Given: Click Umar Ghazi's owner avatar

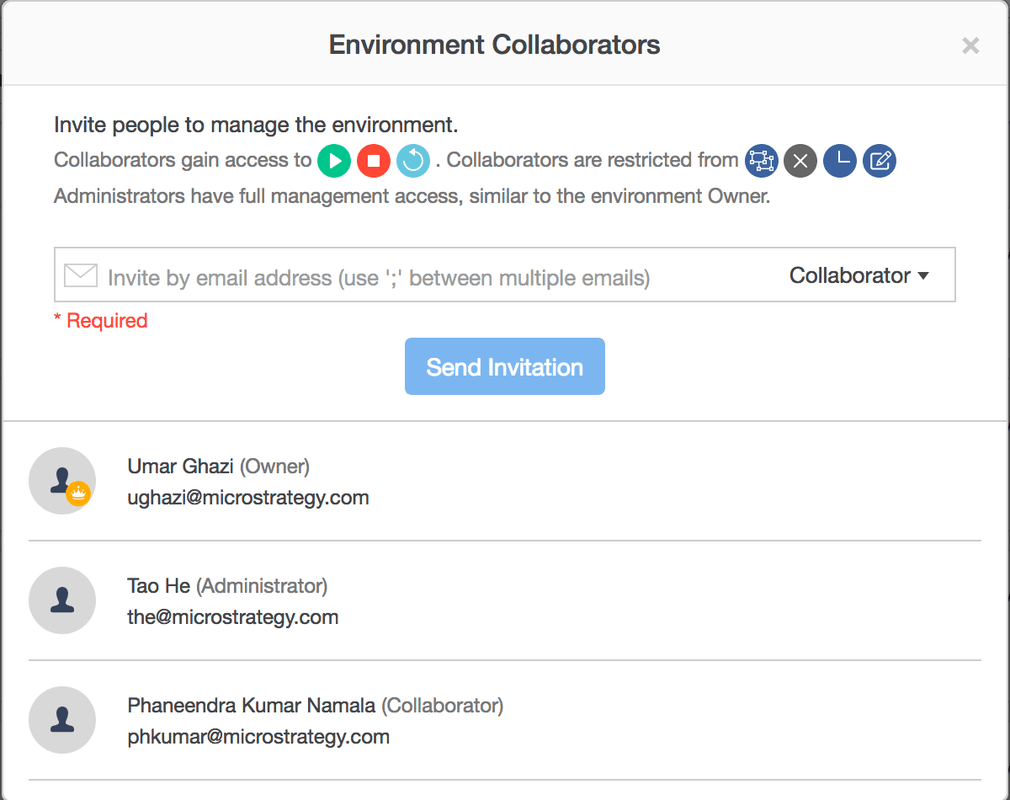Looking at the screenshot, I should [x=62, y=481].
